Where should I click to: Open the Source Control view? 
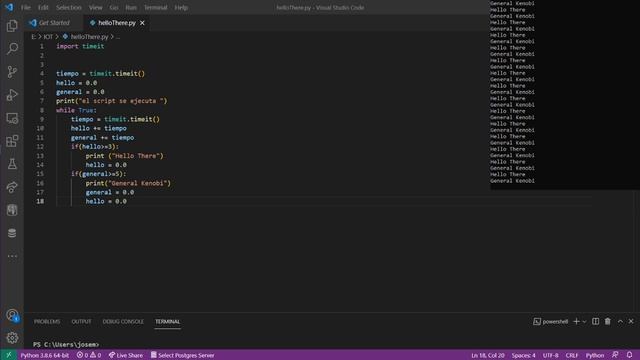pyautogui.click(x=12, y=72)
